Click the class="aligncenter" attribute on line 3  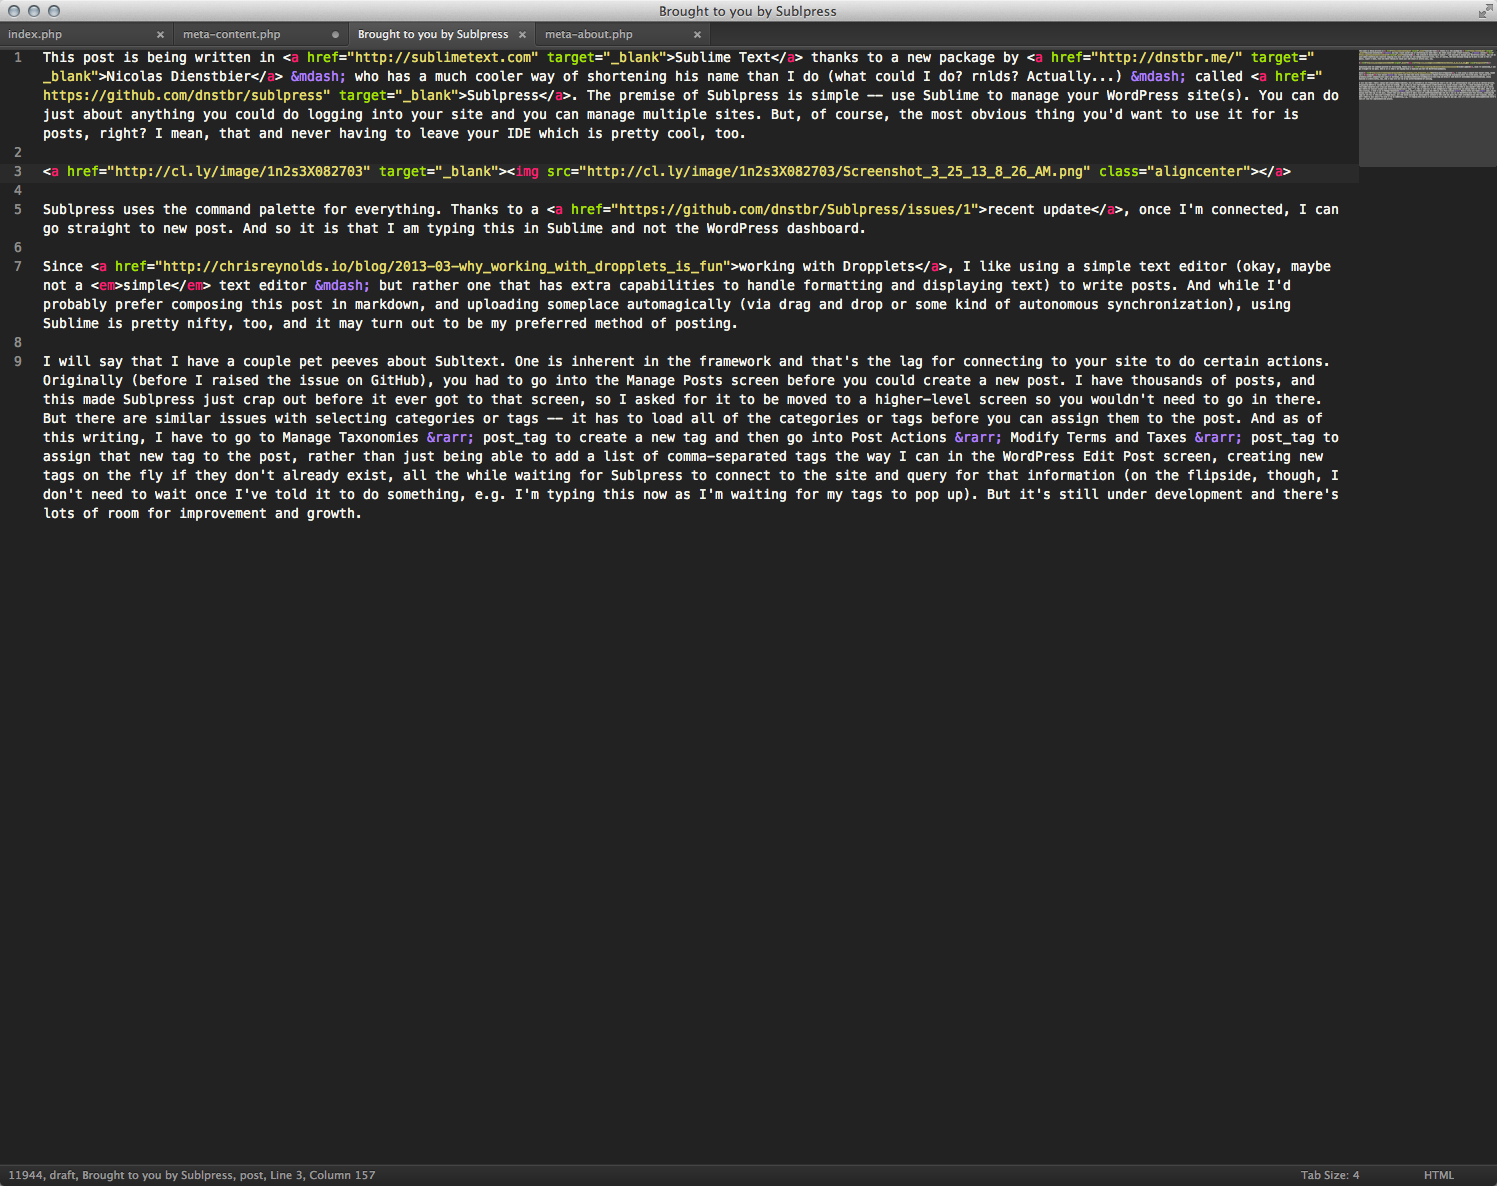[x=1175, y=172]
